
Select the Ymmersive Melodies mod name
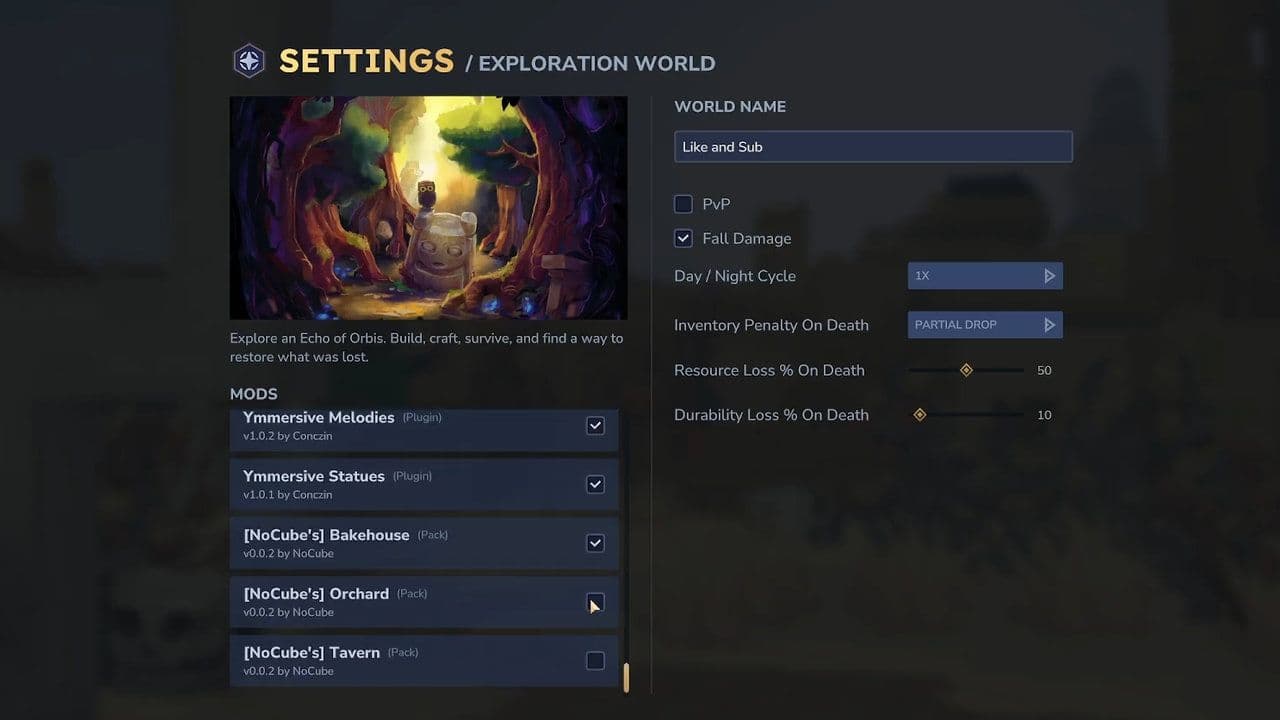pos(318,418)
